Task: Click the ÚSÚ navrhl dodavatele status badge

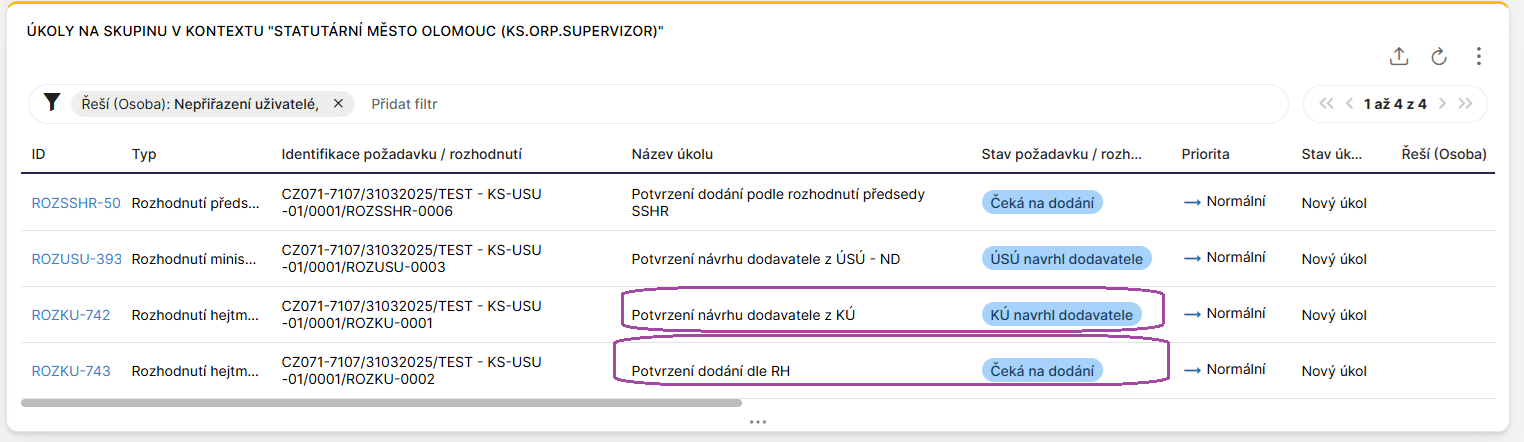Action: 1066,259
